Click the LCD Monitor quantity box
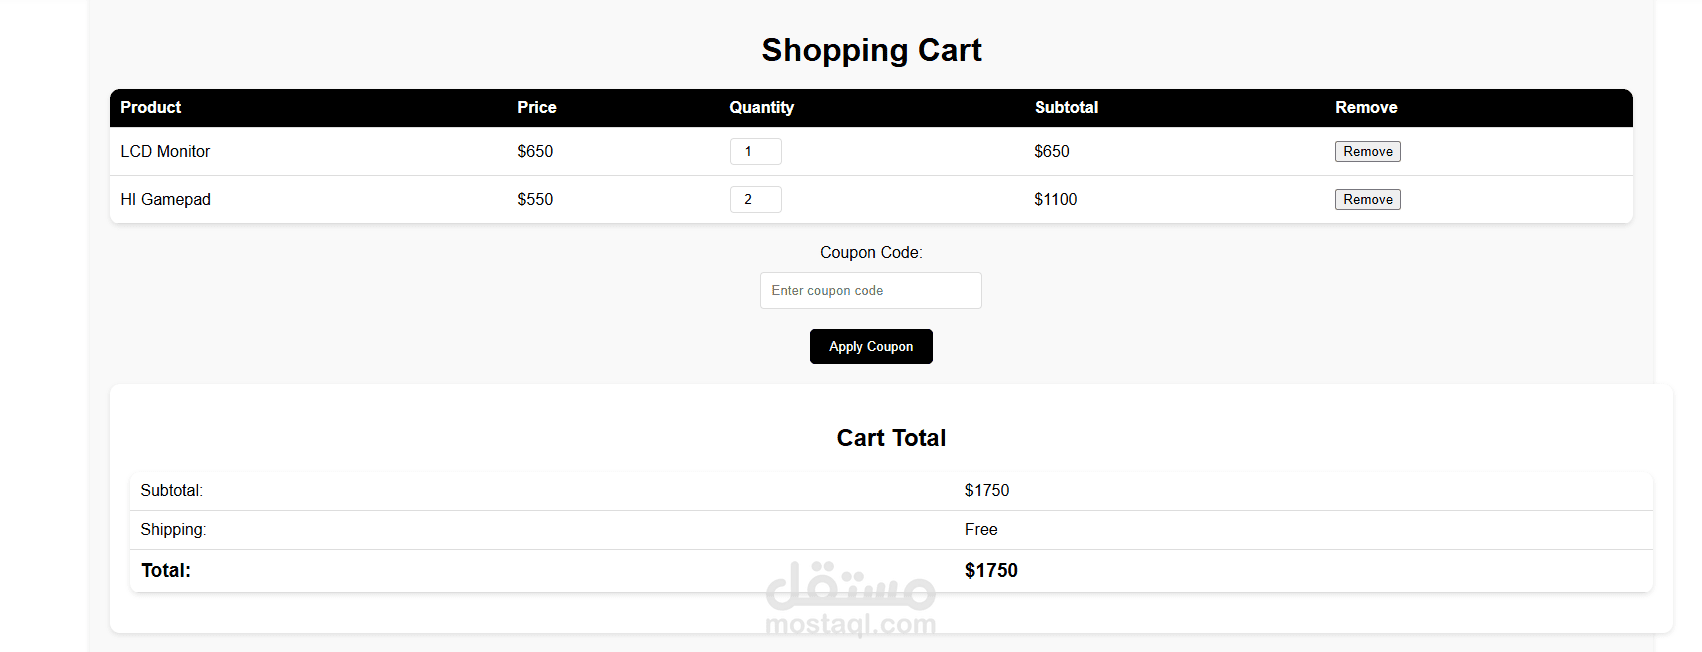 pos(755,152)
